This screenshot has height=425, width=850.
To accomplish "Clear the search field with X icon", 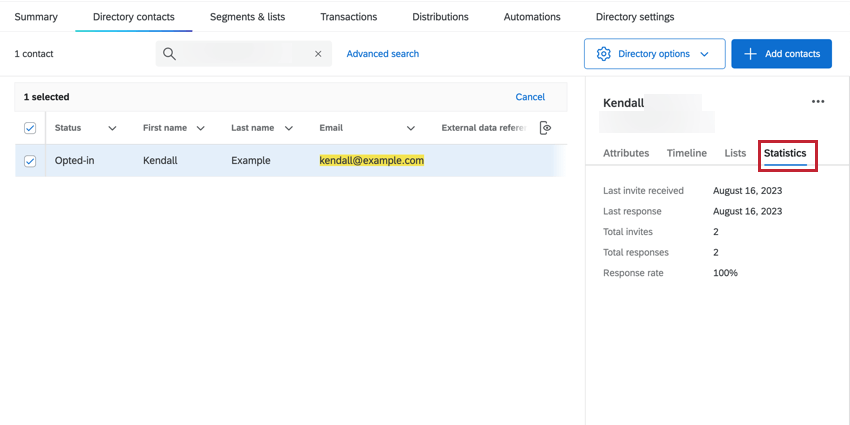I will [x=318, y=54].
